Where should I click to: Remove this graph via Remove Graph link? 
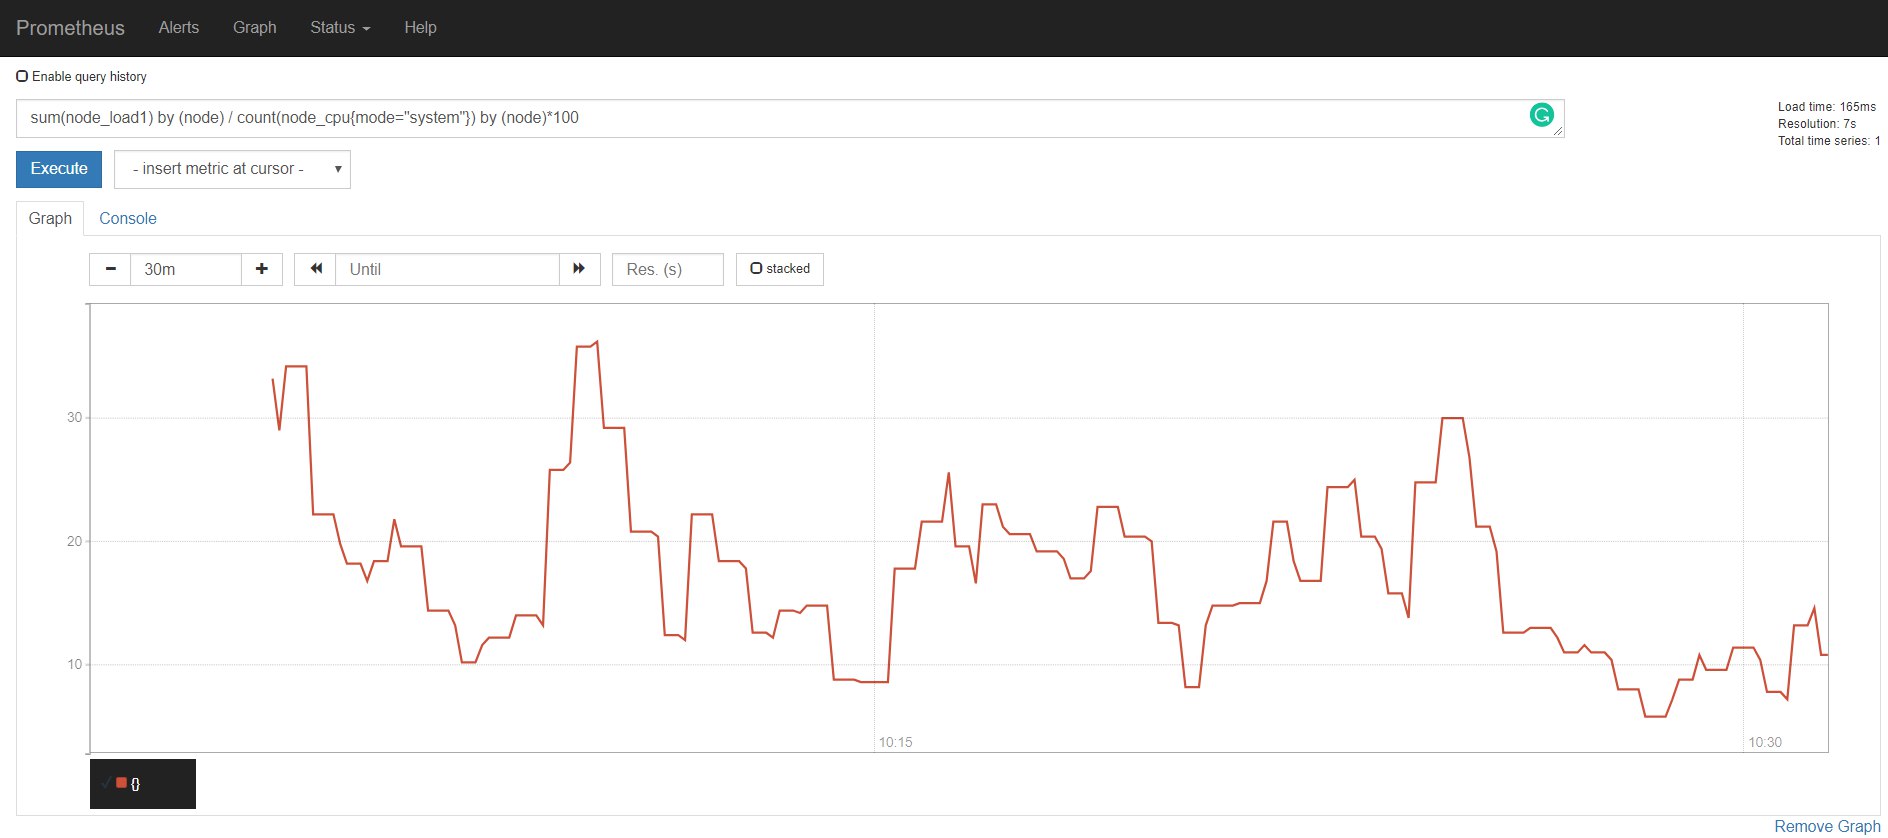[1827, 826]
